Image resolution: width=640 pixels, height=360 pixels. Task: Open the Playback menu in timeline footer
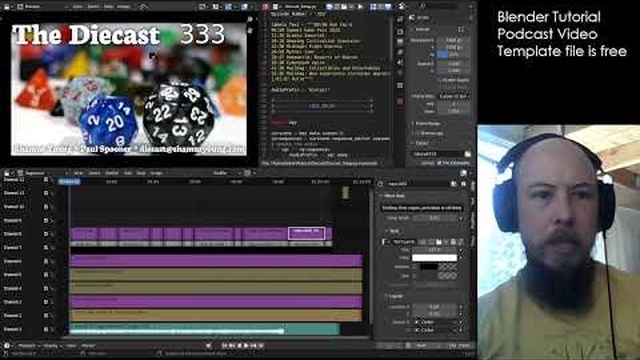point(27,346)
